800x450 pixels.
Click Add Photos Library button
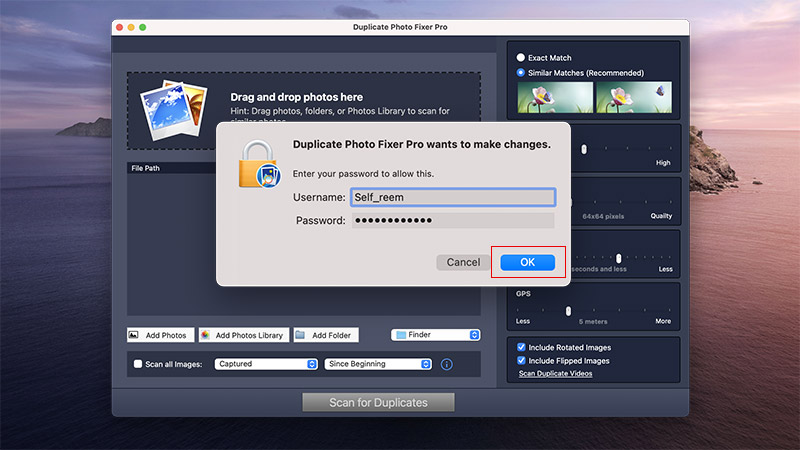244,335
